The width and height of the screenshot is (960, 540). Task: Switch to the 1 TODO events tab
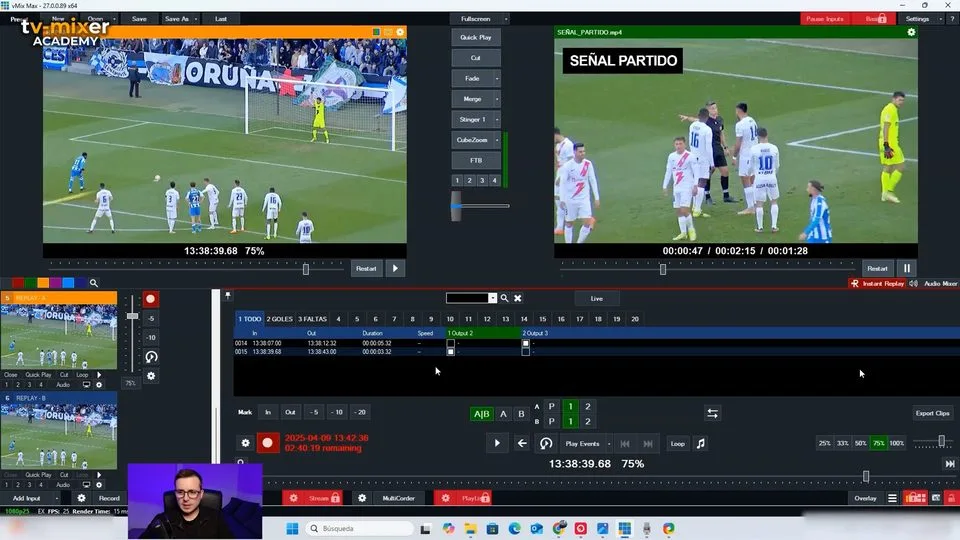[x=249, y=319]
